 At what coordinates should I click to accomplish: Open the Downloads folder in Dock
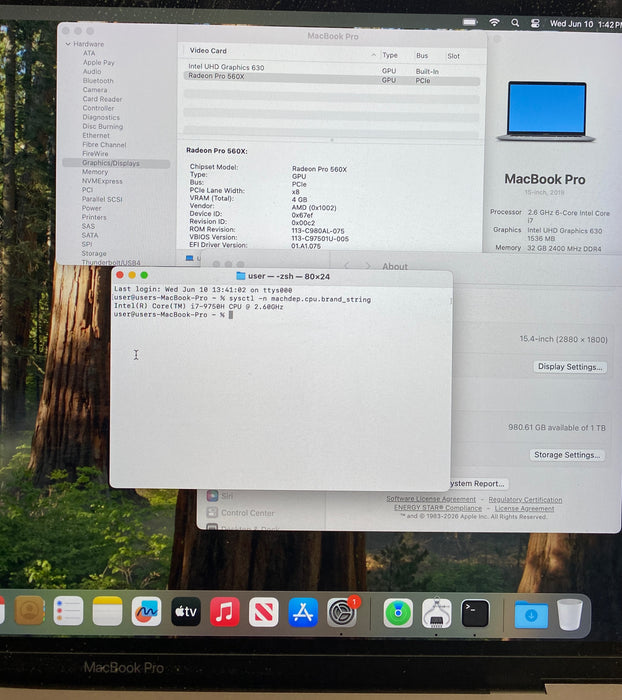[531, 614]
